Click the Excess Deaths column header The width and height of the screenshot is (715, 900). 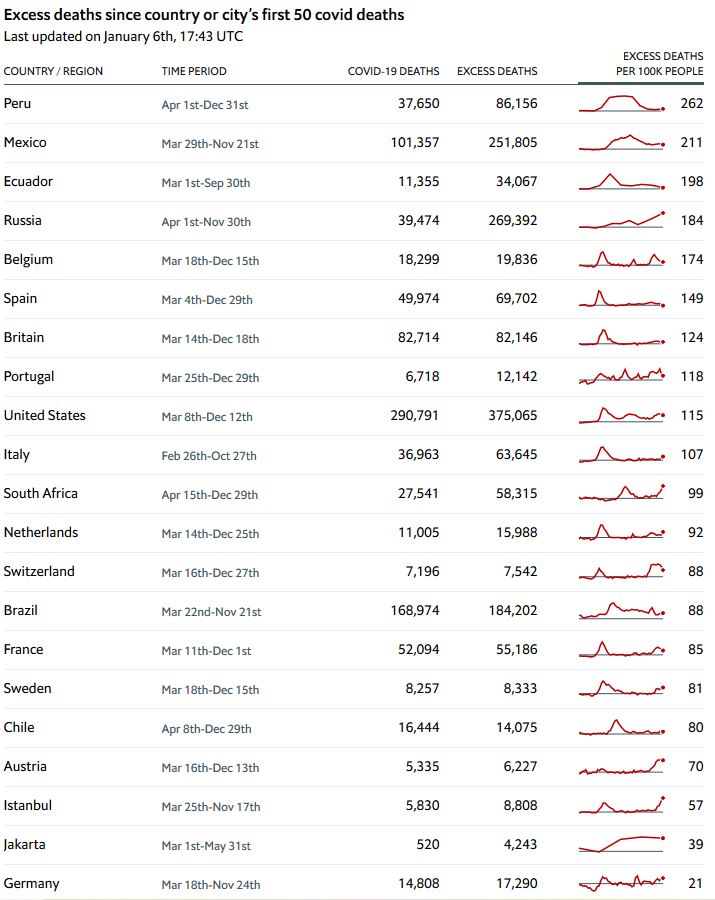pos(497,71)
